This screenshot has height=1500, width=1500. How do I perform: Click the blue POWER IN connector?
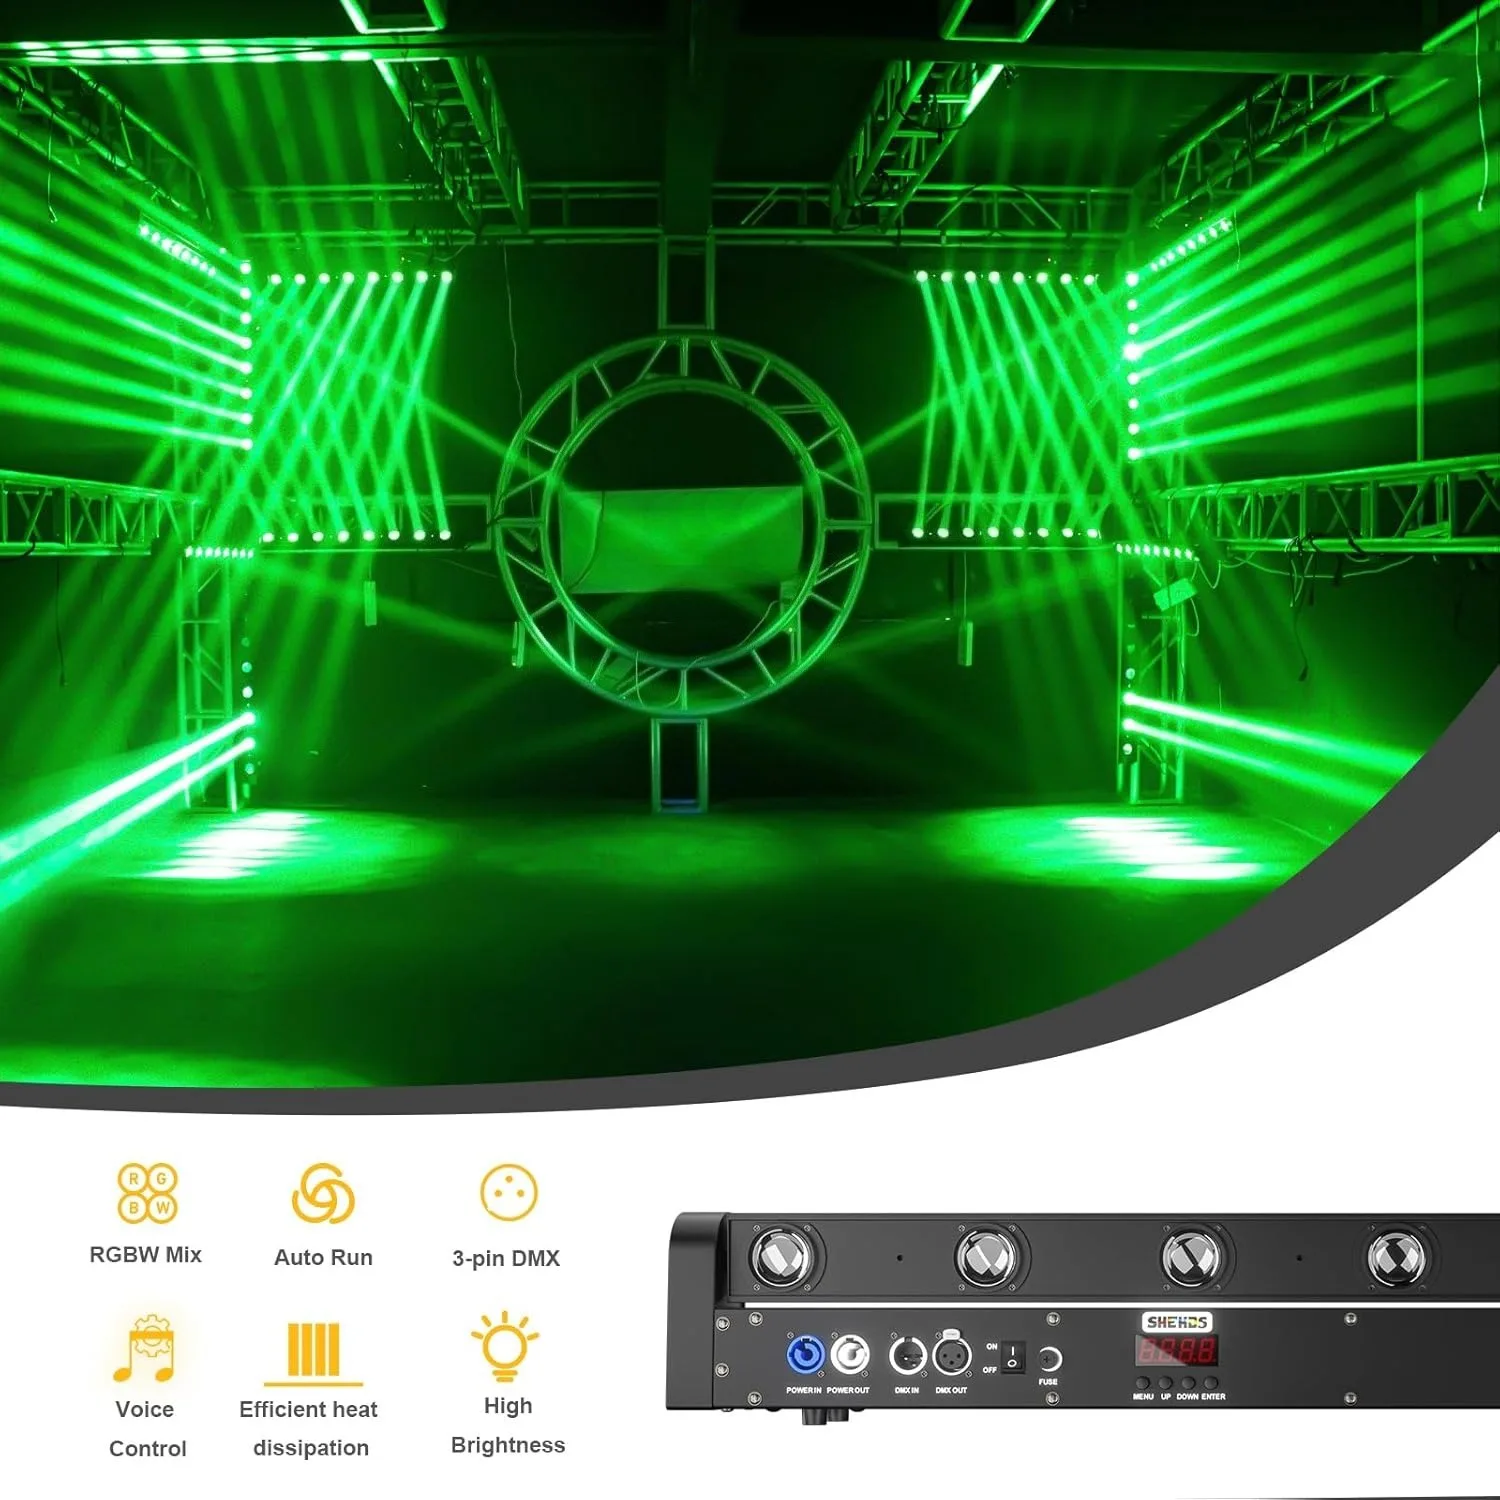tap(805, 1354)
